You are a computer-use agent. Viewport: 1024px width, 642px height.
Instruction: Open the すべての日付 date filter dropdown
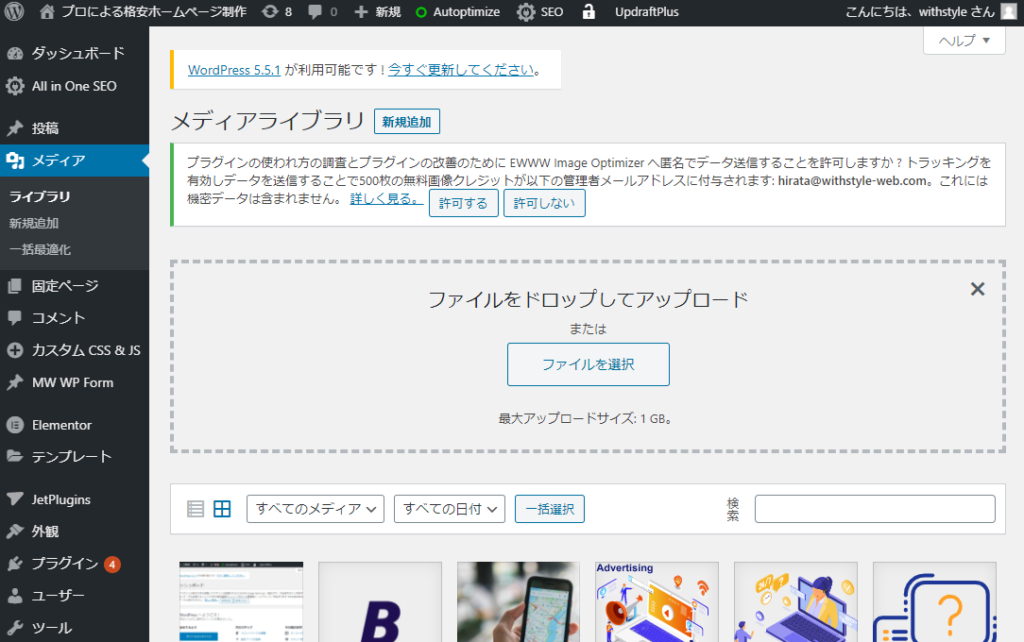(449, 508)
